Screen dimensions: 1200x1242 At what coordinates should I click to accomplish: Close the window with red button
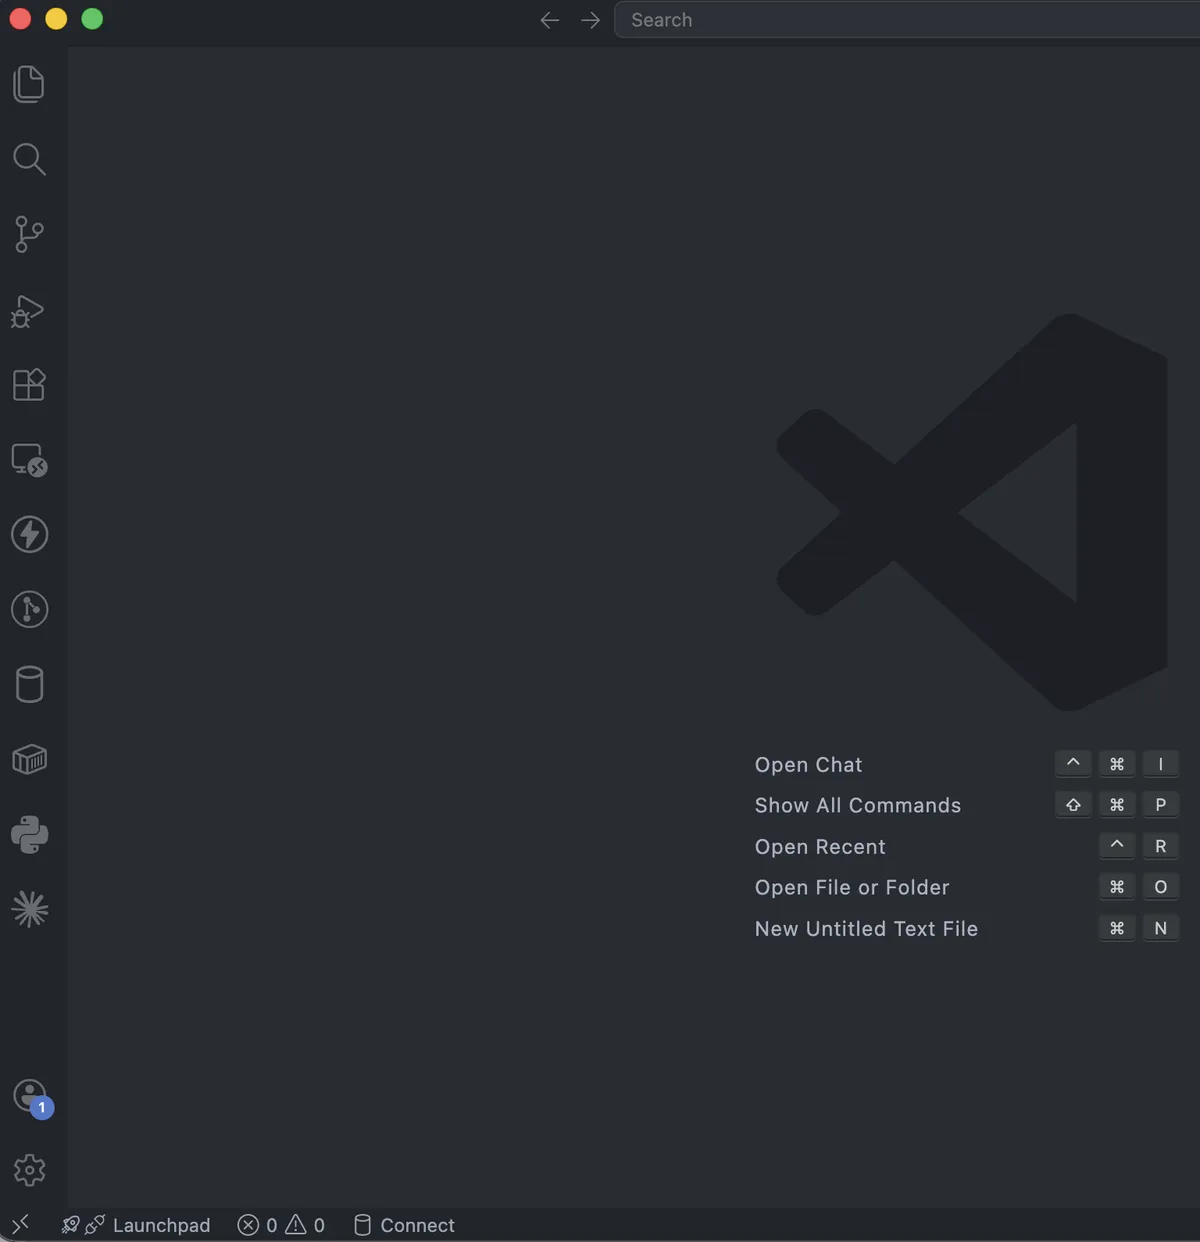(20, 19)
